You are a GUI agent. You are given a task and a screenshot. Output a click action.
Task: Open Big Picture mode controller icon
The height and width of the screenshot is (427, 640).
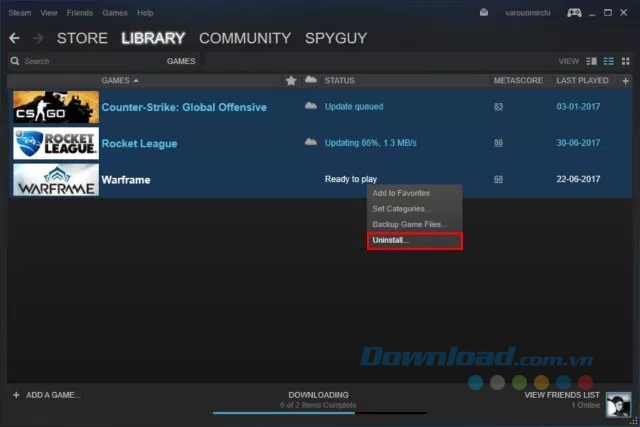coord(574,13)
